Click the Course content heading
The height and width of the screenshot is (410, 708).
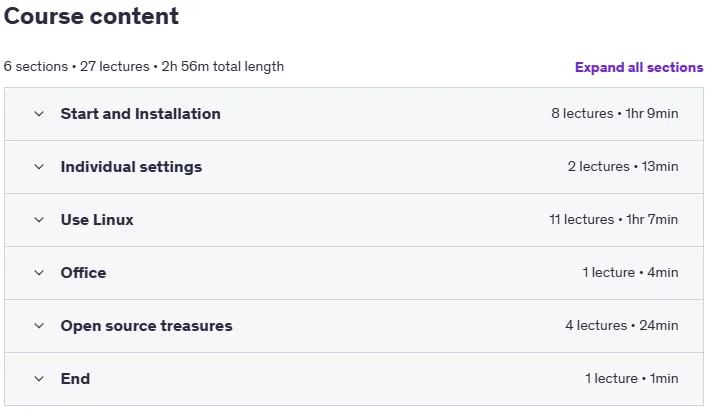(91, 16)
